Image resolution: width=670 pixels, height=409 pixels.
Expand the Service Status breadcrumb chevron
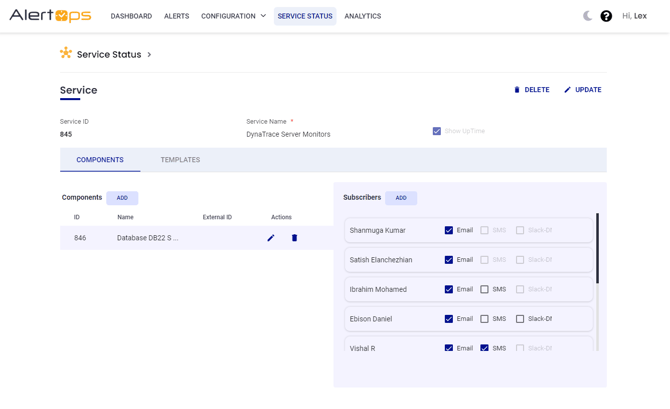pos(149,55)
